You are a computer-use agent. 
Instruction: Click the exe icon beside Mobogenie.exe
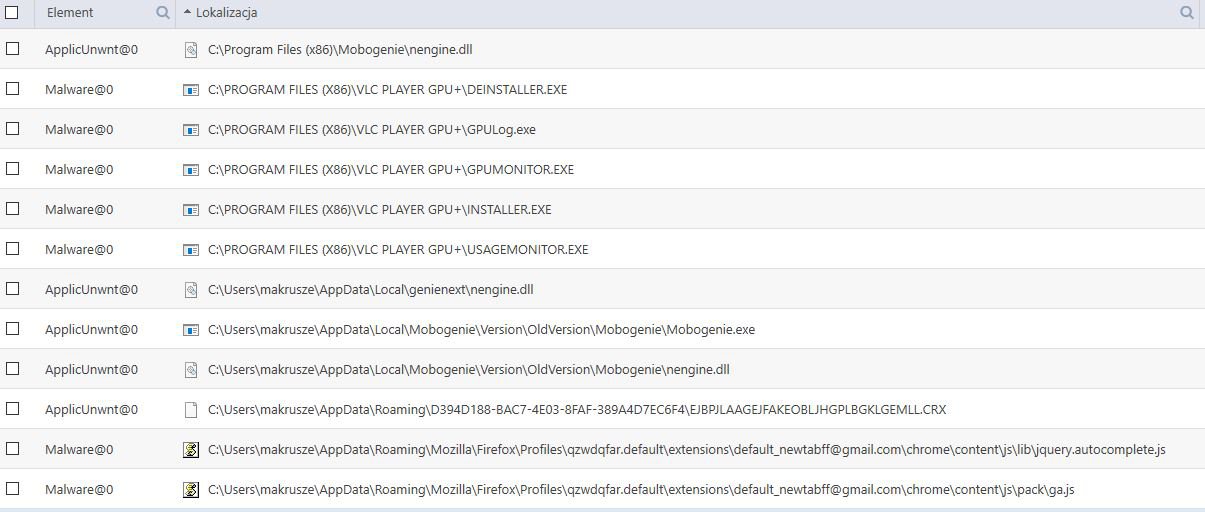click(191, 330)
